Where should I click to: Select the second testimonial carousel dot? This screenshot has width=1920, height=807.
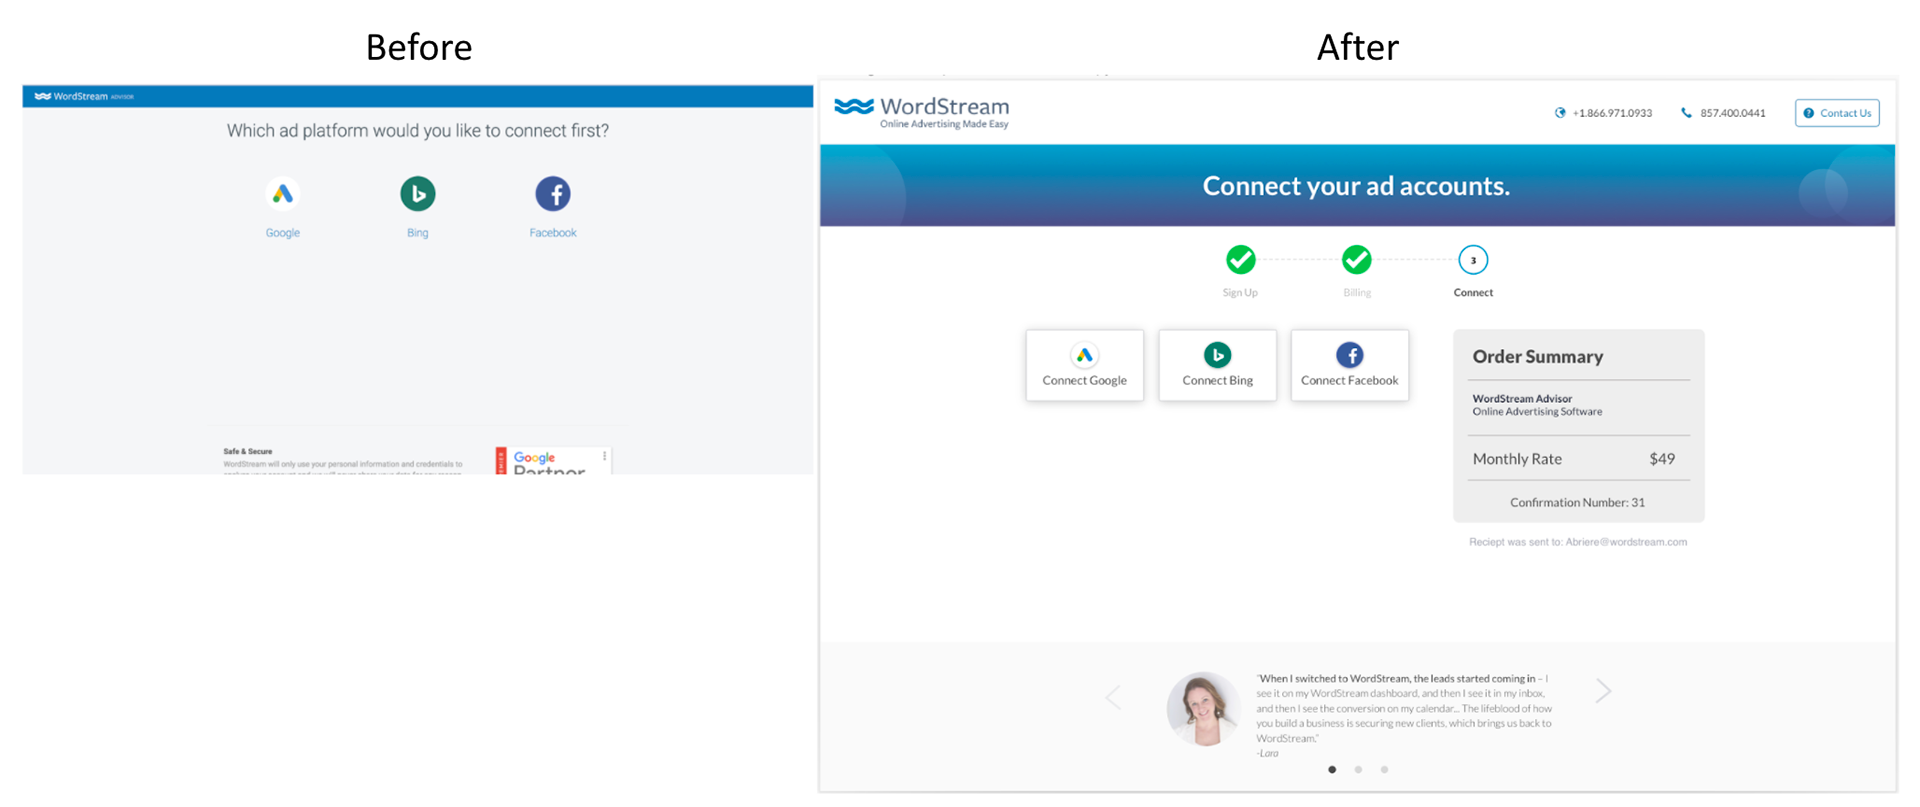point(1358,770)
